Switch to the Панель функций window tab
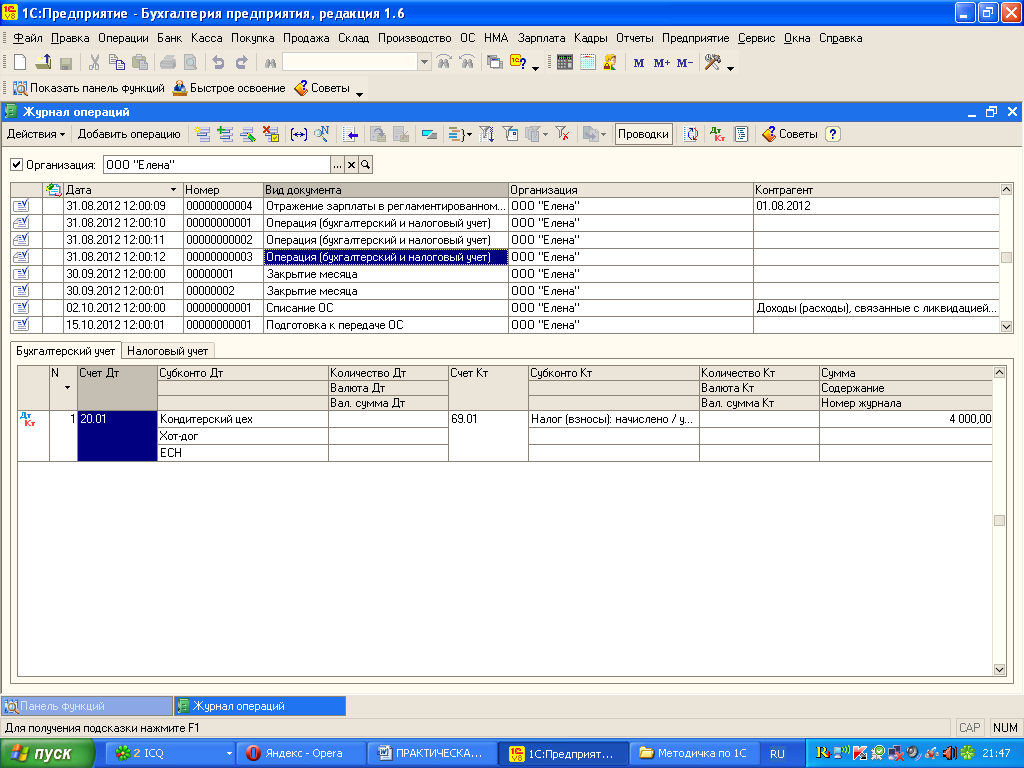1024x768 pixels. pyautogui.click(x=88, y=706)
